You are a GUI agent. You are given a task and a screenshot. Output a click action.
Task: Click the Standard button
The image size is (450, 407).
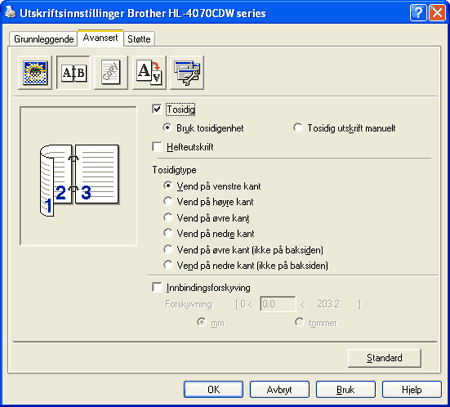[x=384, y=358]
